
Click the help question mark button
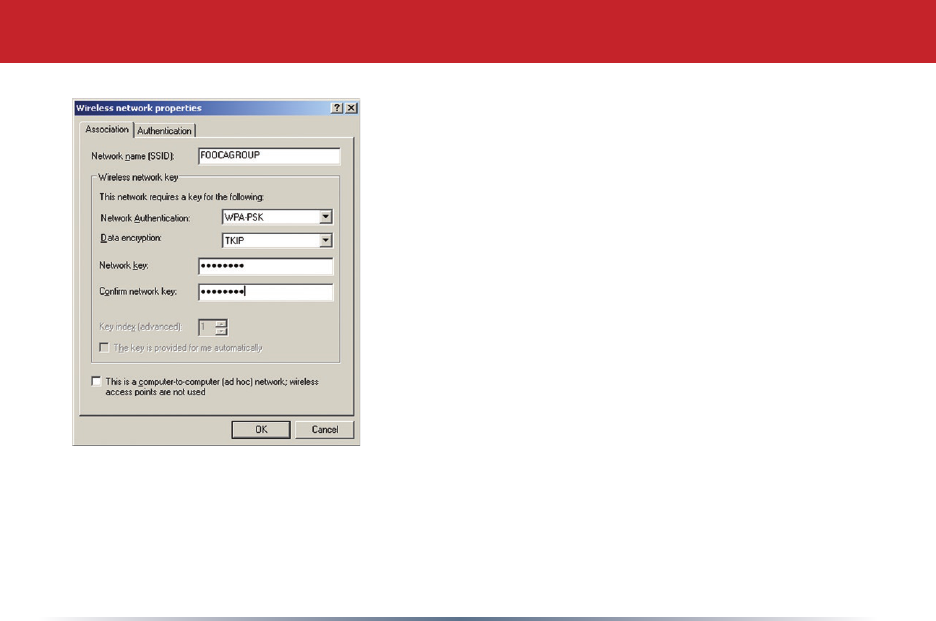click(337, 108)
